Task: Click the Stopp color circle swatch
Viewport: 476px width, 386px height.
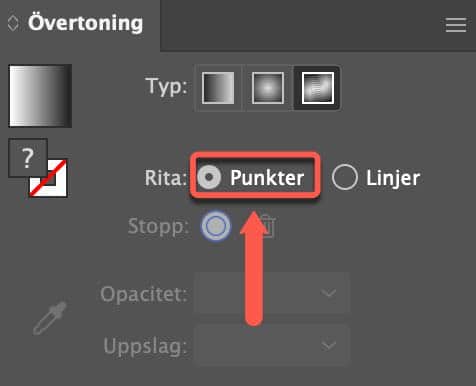Action: point(216,226)
